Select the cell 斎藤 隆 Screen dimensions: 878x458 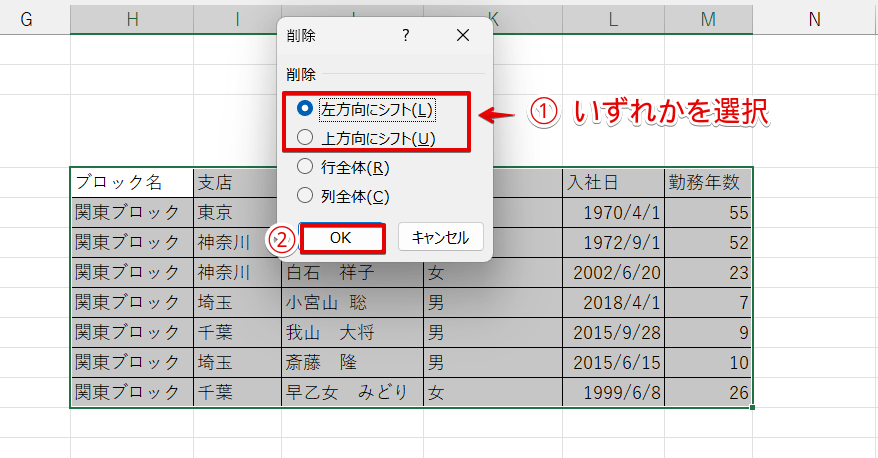(352, 363)
